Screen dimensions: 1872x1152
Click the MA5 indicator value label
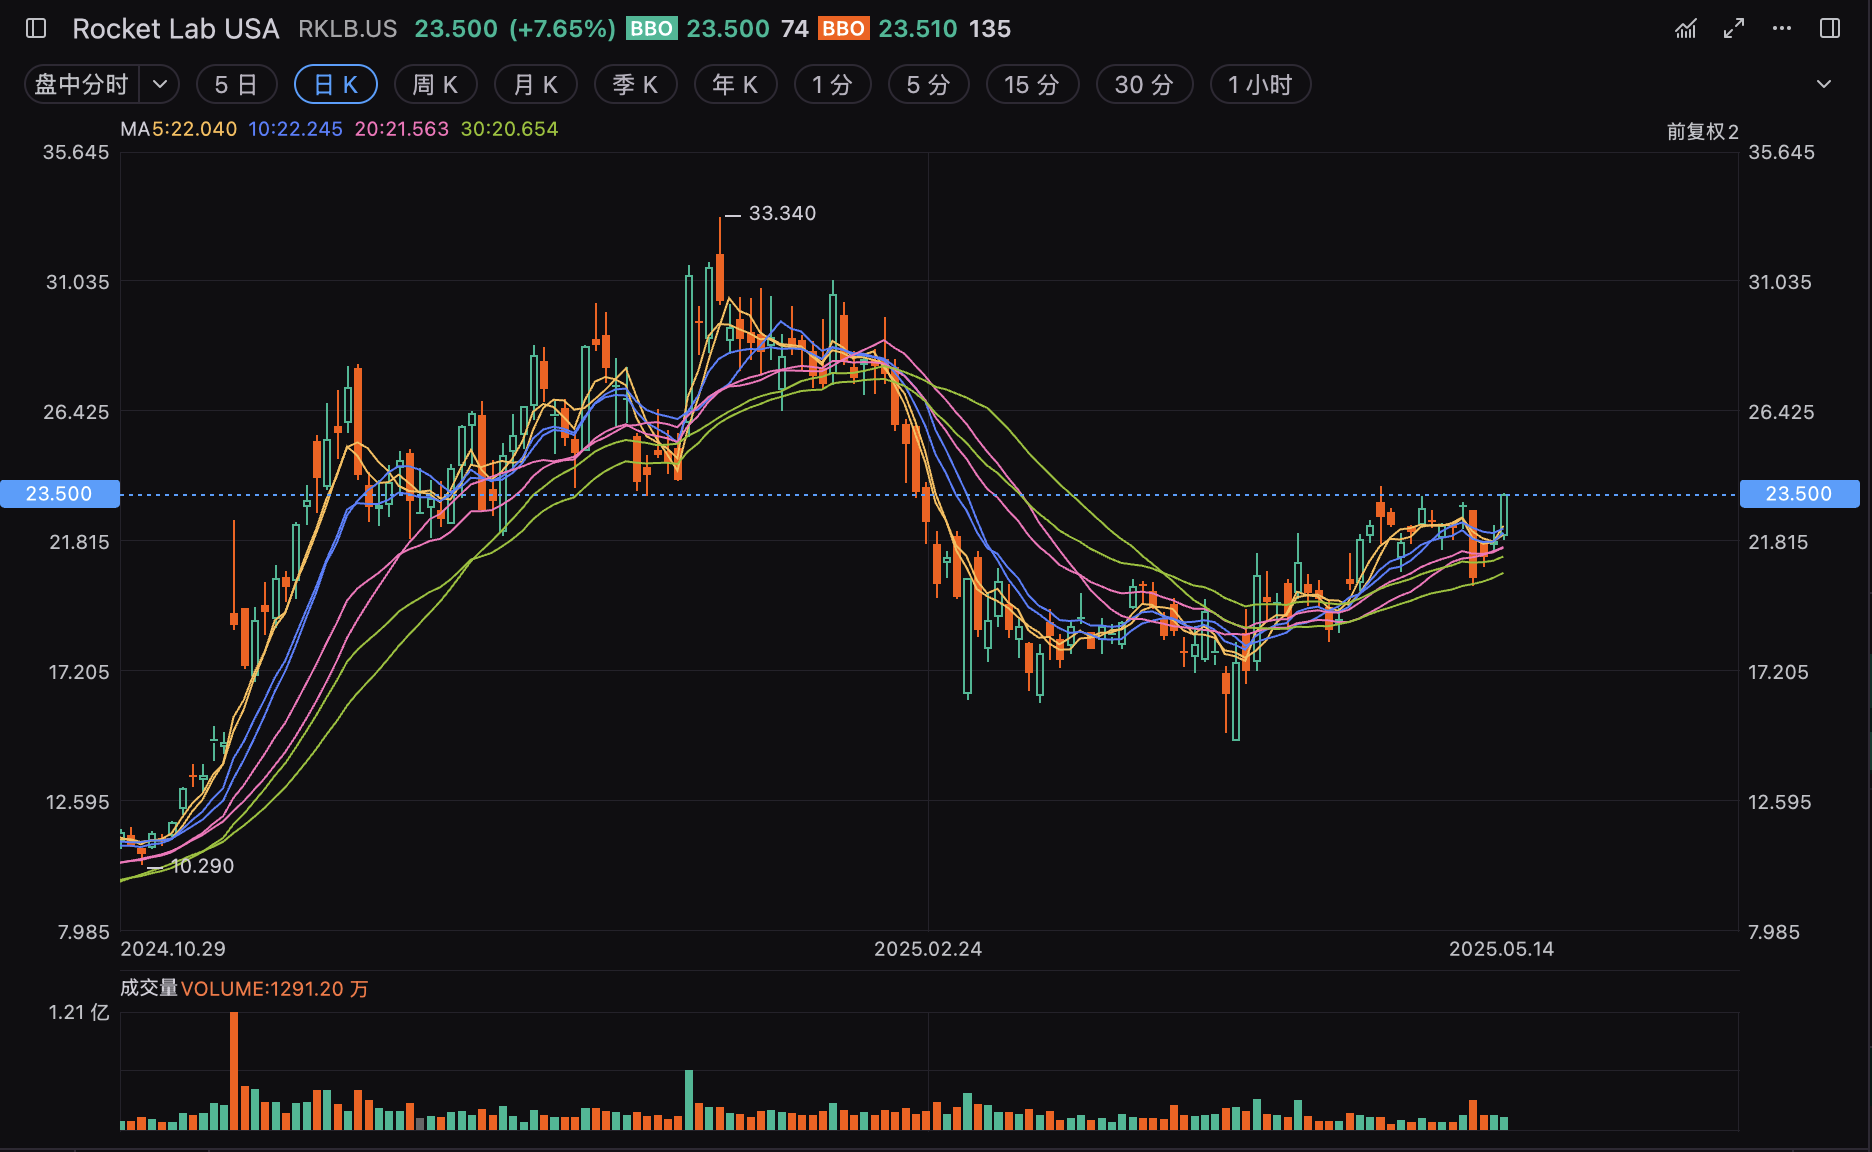(x=179, y=129)
